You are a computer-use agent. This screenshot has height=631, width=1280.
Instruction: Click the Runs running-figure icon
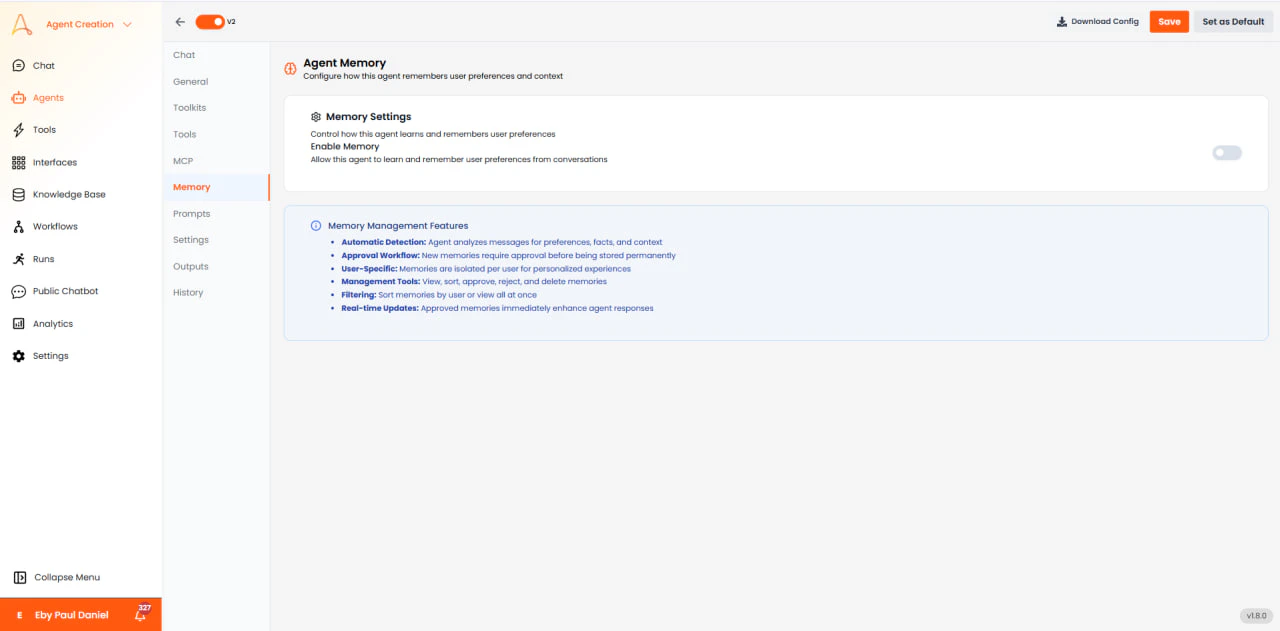(19, 259)
